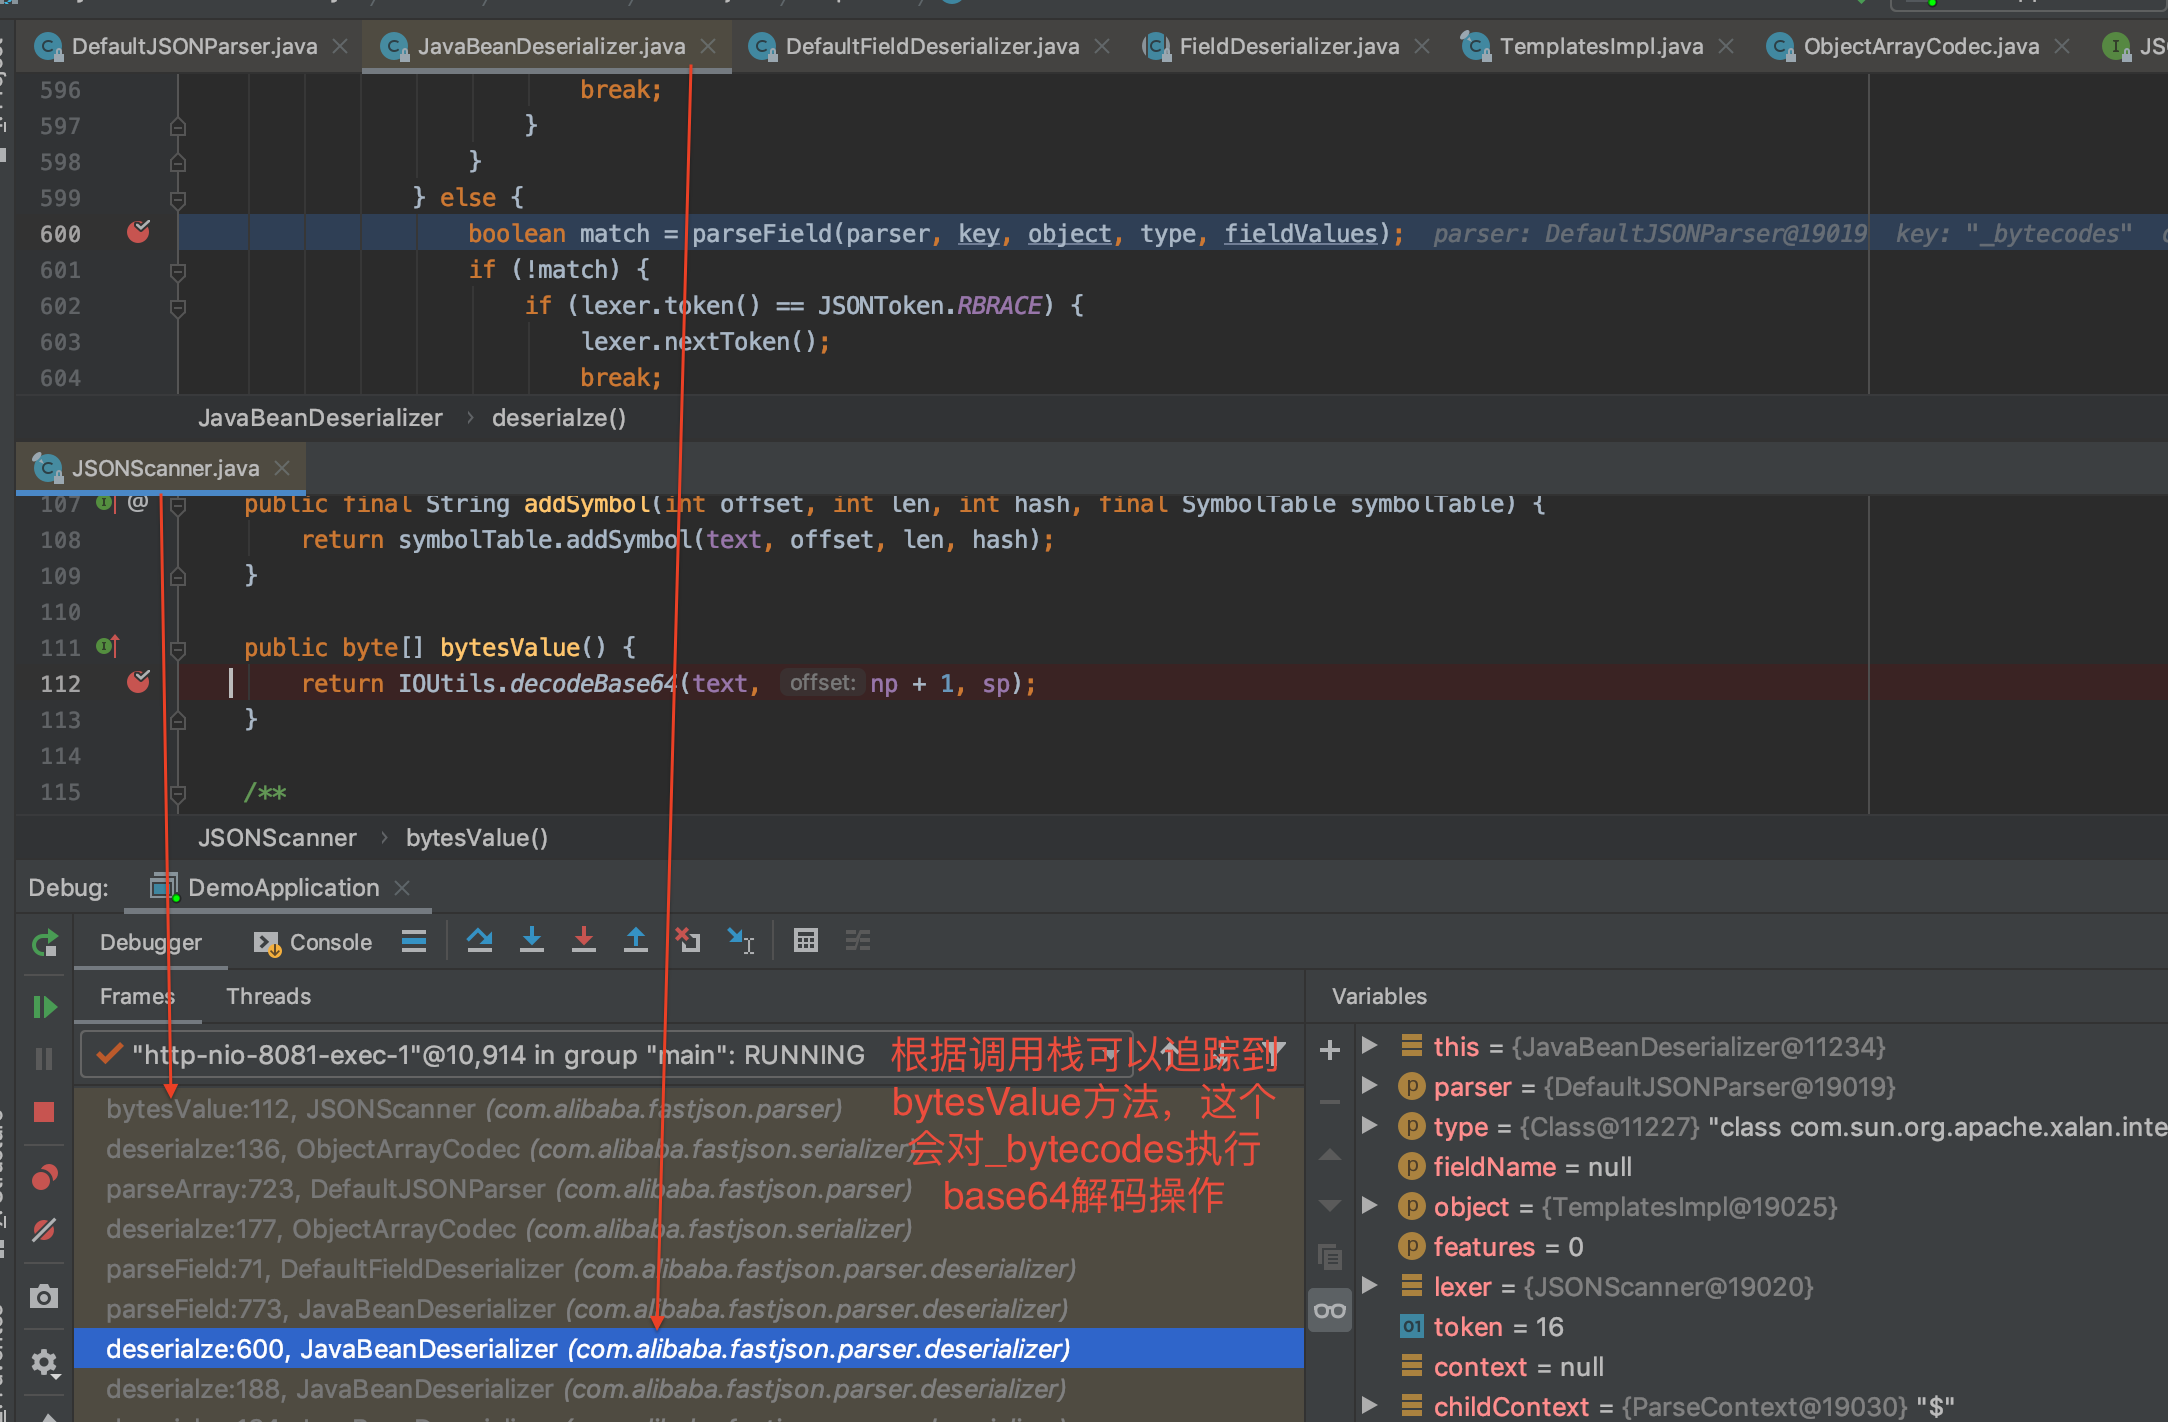
Task: Switch to DefaultJSONParser.java tab
Action: click(194, 46)
